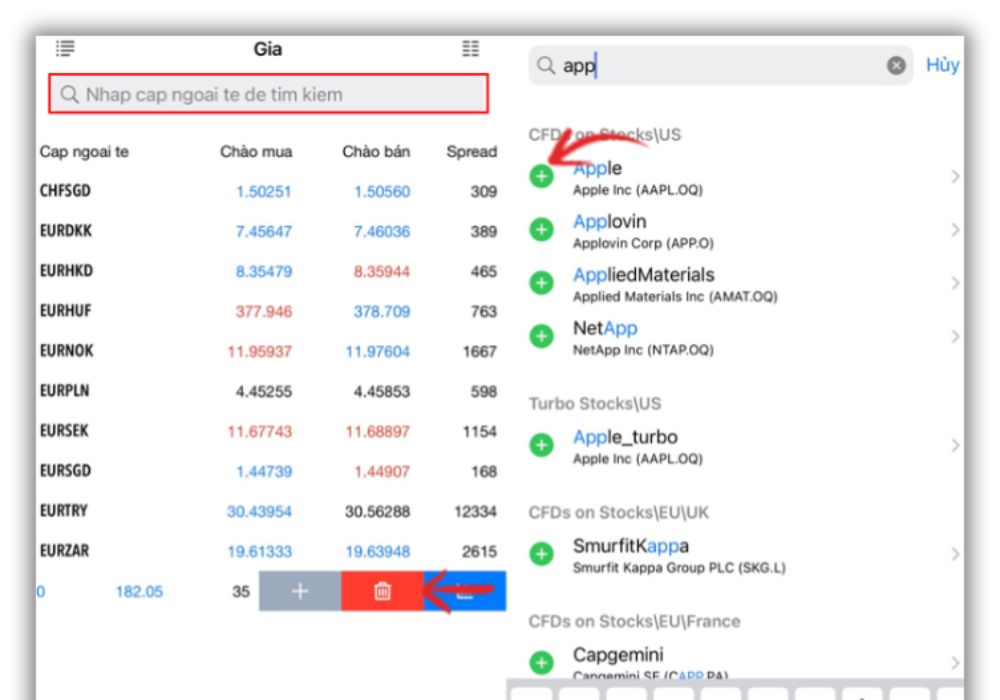The image size is (1000, 700).
Task: Select the EURDKK row
Action: pos(268,231)
